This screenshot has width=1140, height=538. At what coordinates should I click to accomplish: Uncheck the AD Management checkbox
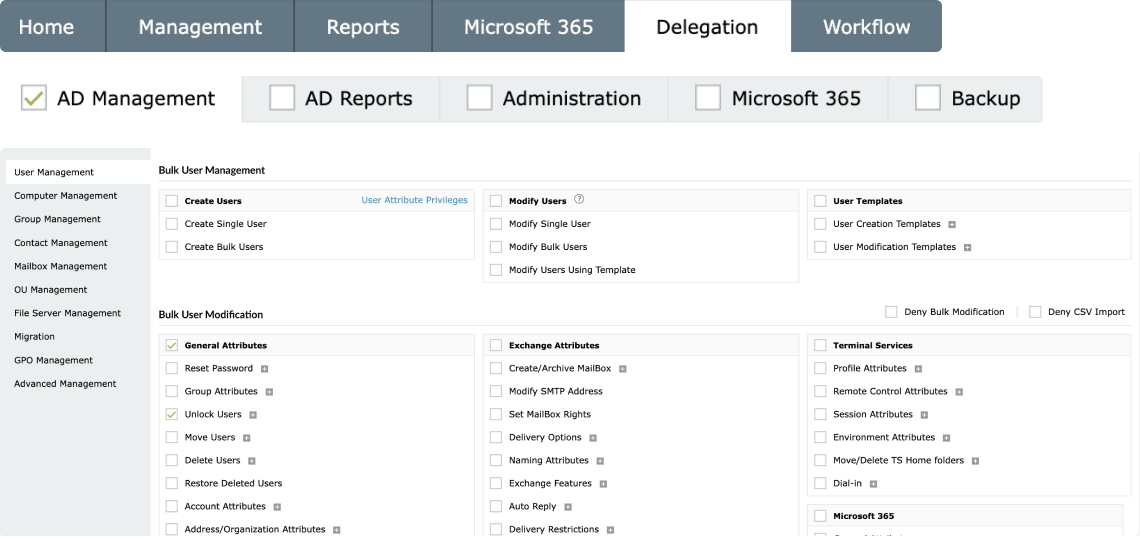tap(34, 98)
